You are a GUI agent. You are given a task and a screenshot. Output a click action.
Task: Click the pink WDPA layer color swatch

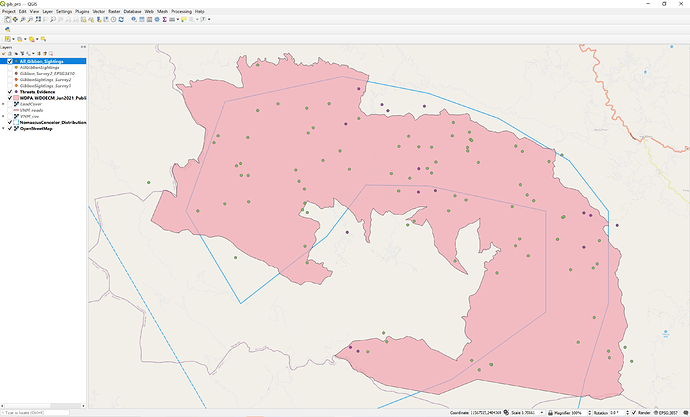tap(16, 98)
